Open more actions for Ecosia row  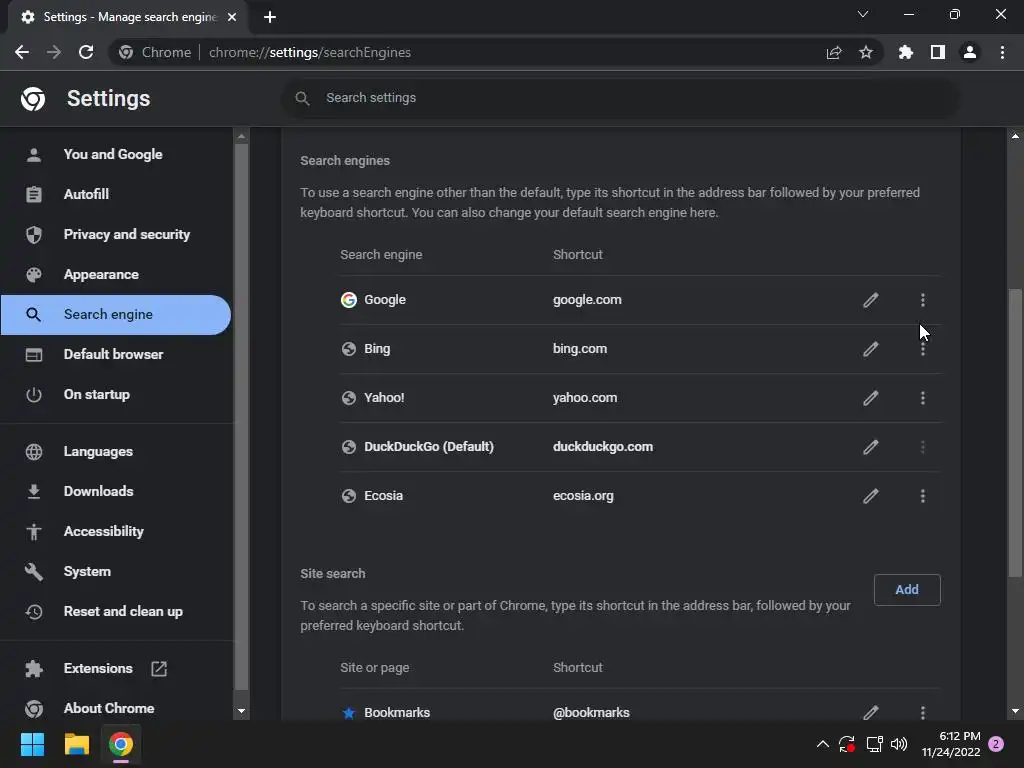(922, 496)
